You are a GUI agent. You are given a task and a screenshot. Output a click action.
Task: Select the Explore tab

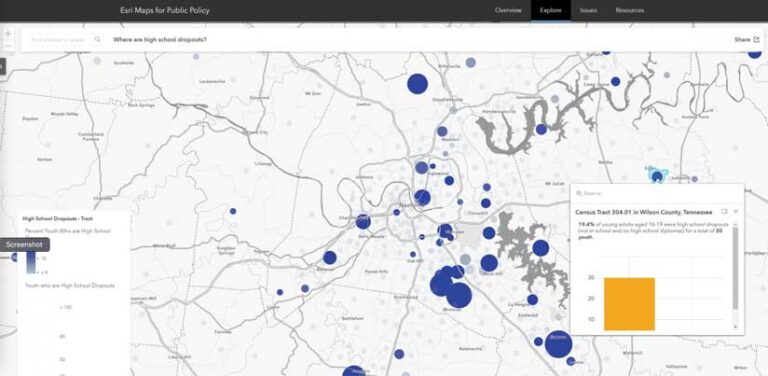[x=551, y=10]
